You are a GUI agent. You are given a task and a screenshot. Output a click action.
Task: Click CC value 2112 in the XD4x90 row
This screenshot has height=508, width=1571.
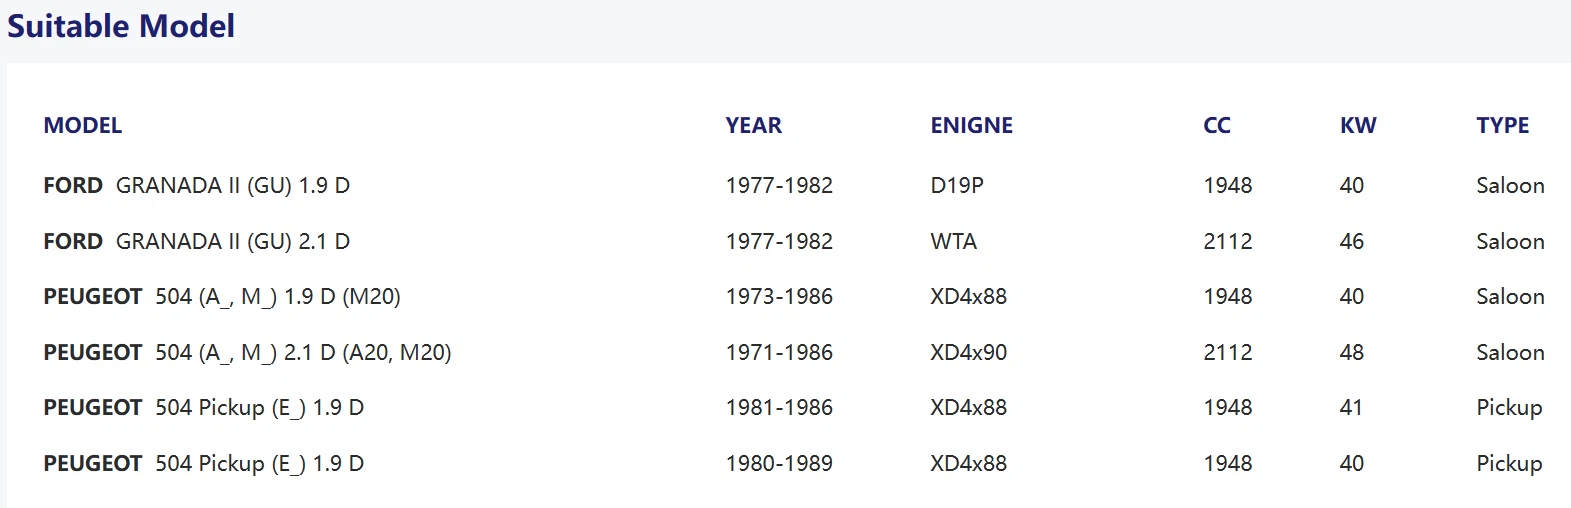(x=1228, y=353)
